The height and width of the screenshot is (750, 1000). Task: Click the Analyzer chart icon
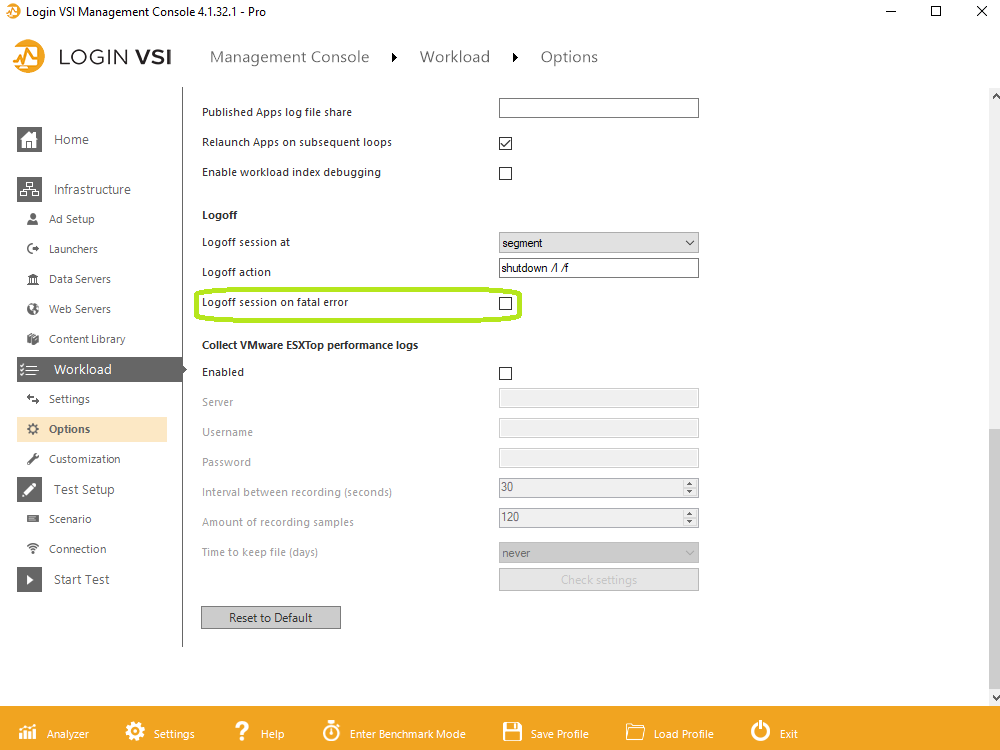pos(27,732)
